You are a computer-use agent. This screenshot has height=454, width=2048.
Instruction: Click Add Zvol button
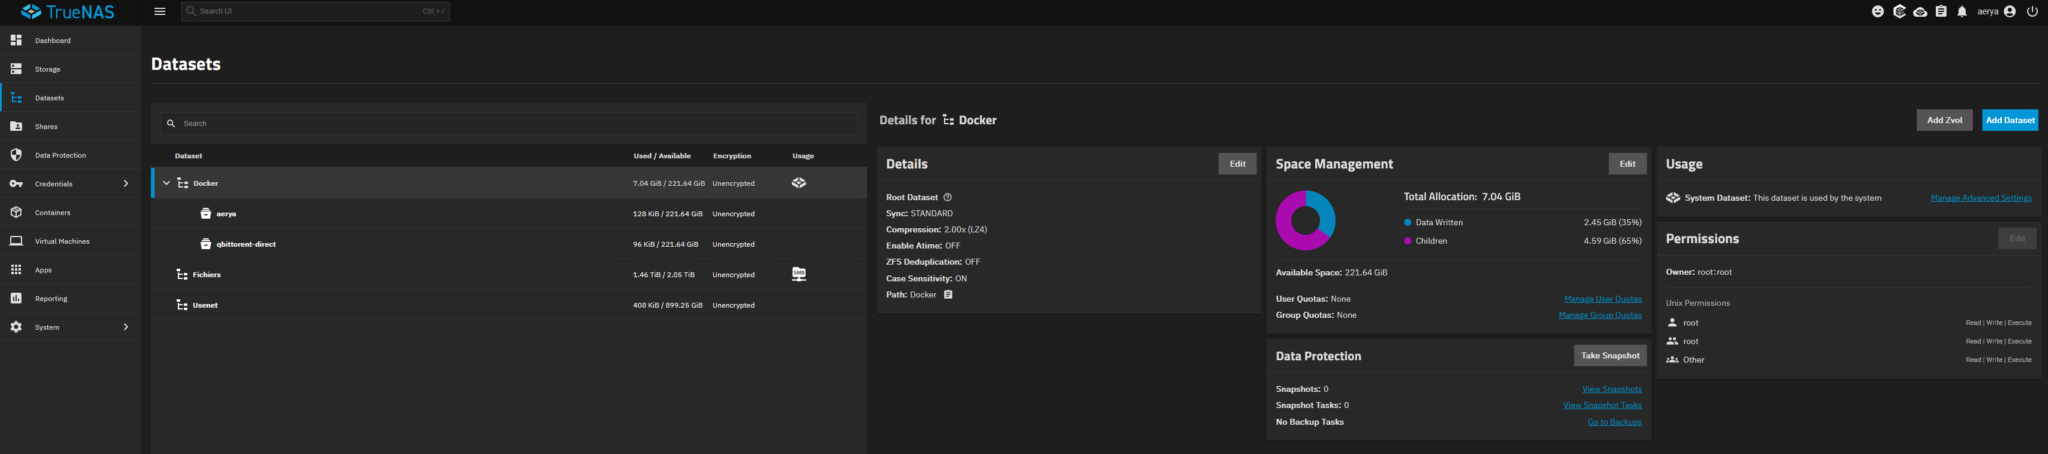1945,120
